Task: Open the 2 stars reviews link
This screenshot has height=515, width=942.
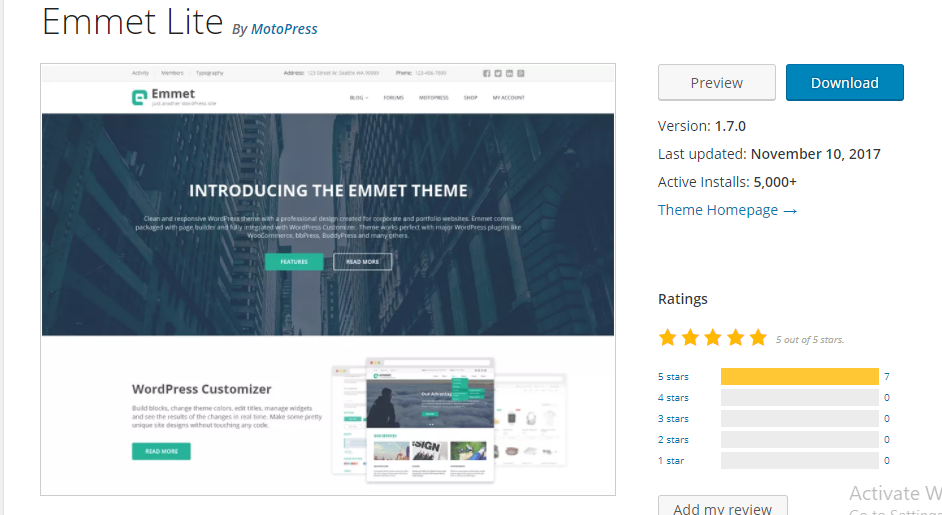Action: 673,440
